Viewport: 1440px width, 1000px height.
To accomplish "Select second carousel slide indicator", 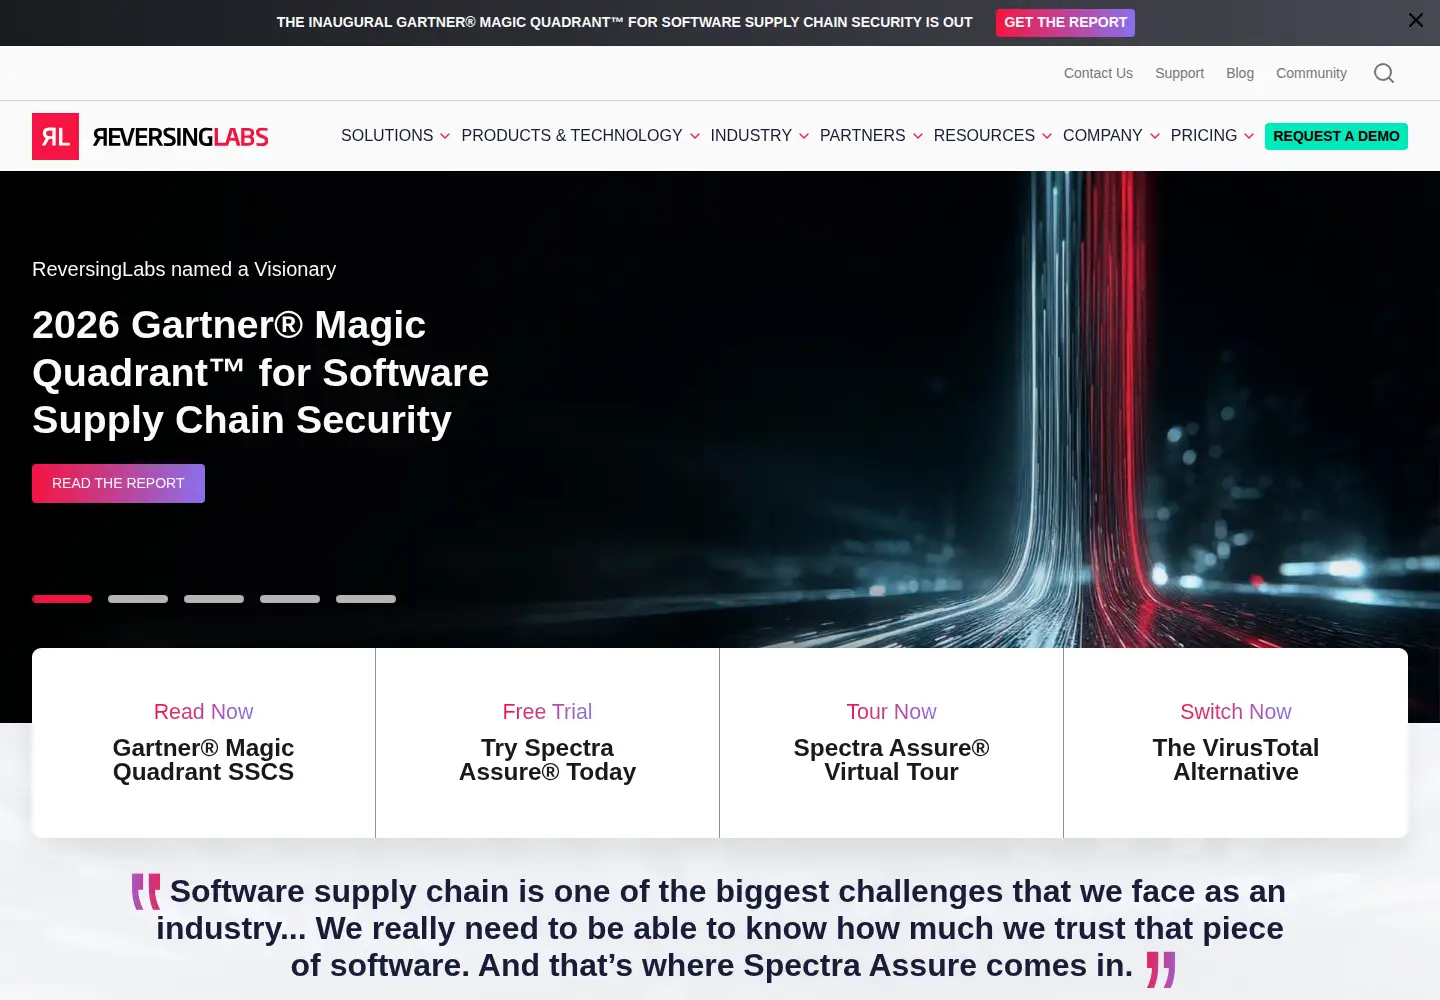I will tap(138, 599).
